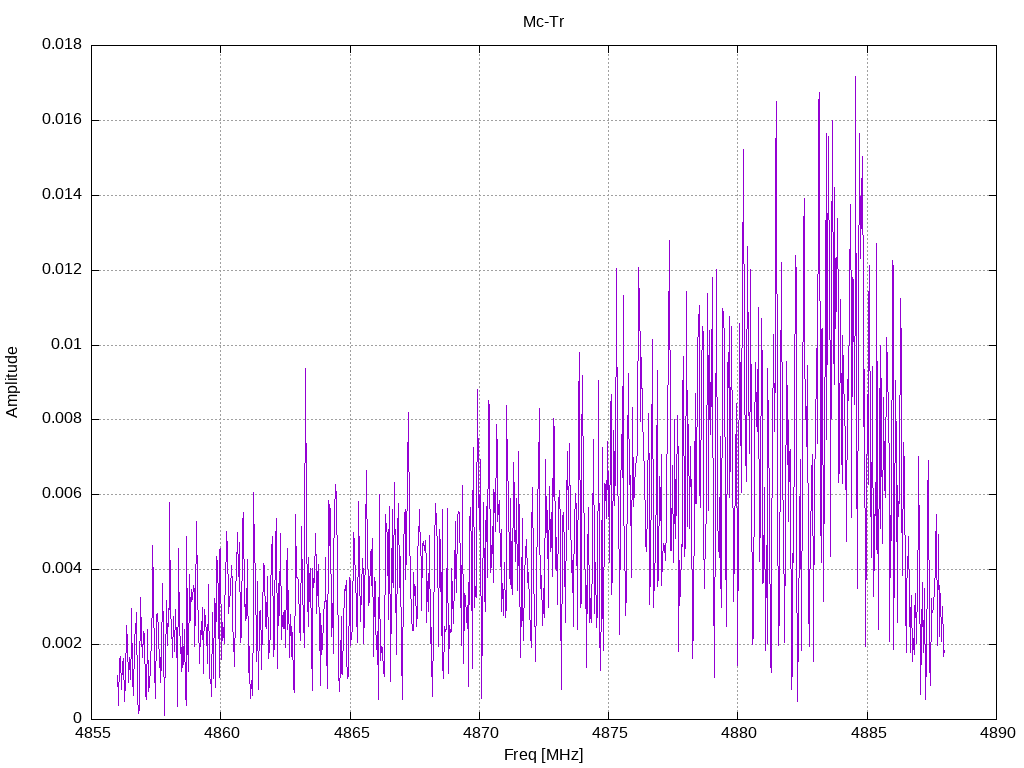The height and width of the screenshot is (768, 1024).
Task: Click y-axis tick value 0 at origin
Action: pyautogui.click(x=78, y=718)
